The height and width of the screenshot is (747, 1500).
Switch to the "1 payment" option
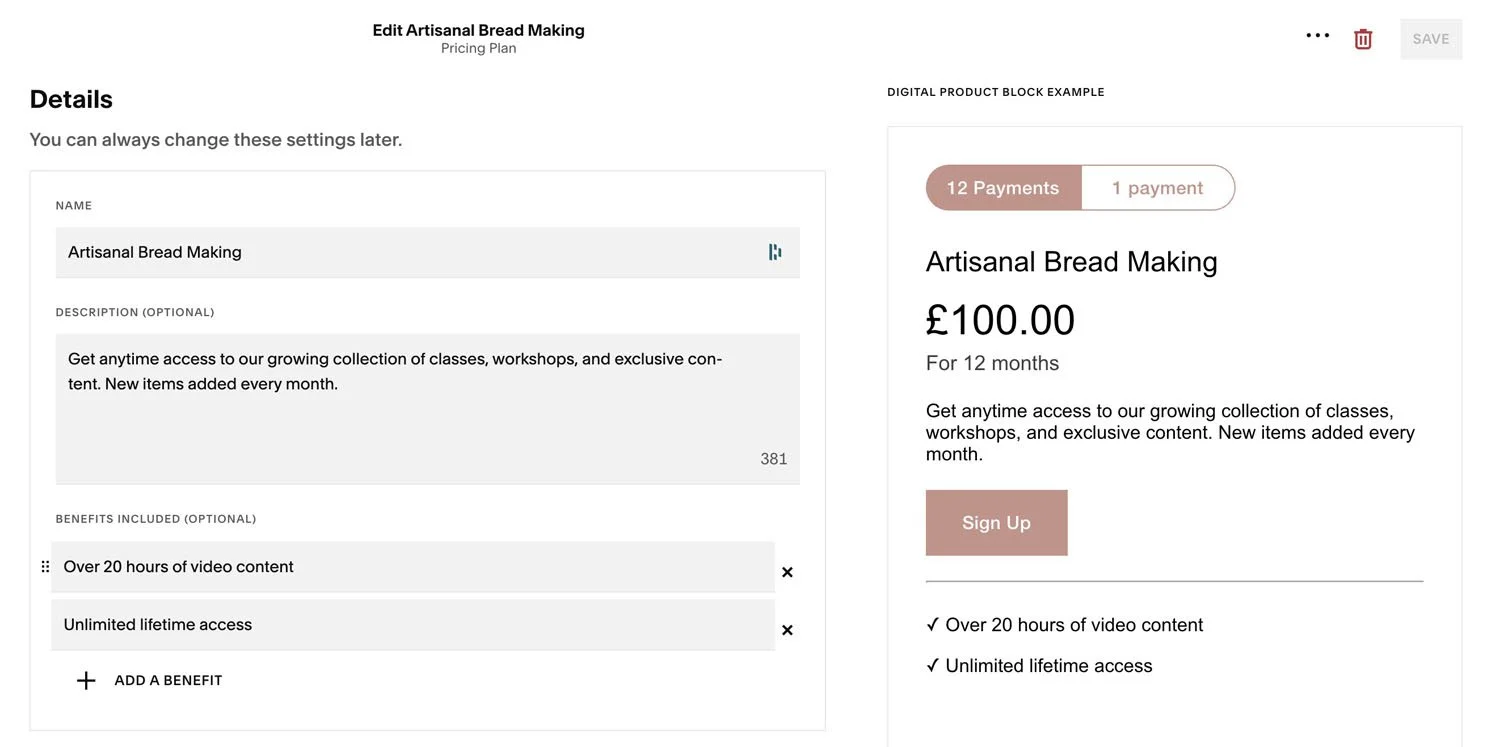tap(1158, 188)
